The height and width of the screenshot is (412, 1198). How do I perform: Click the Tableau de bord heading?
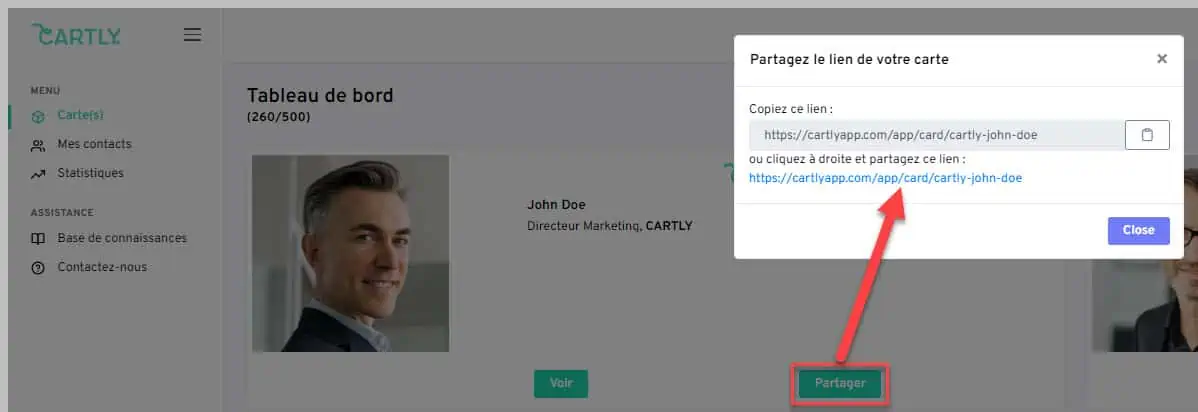click(320, 96)
